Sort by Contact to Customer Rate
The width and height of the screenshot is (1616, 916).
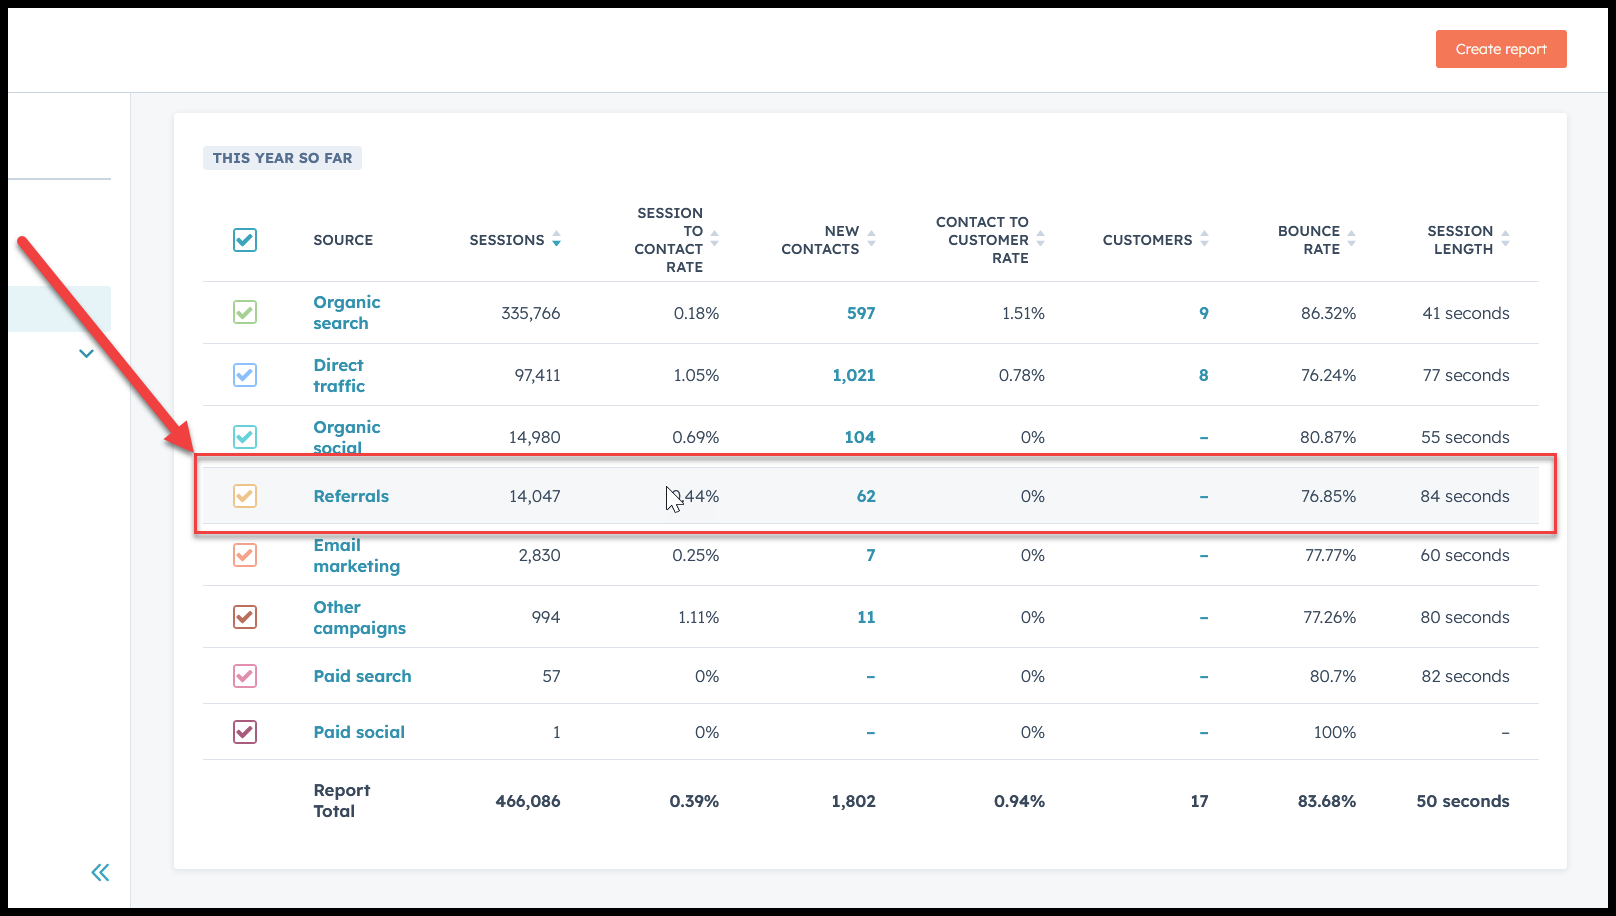point(1040,240)
